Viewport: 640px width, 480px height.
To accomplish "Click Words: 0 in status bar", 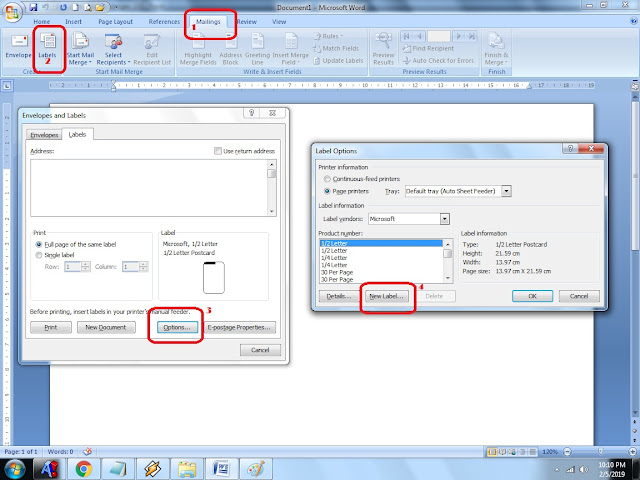I will coord(60,451).
